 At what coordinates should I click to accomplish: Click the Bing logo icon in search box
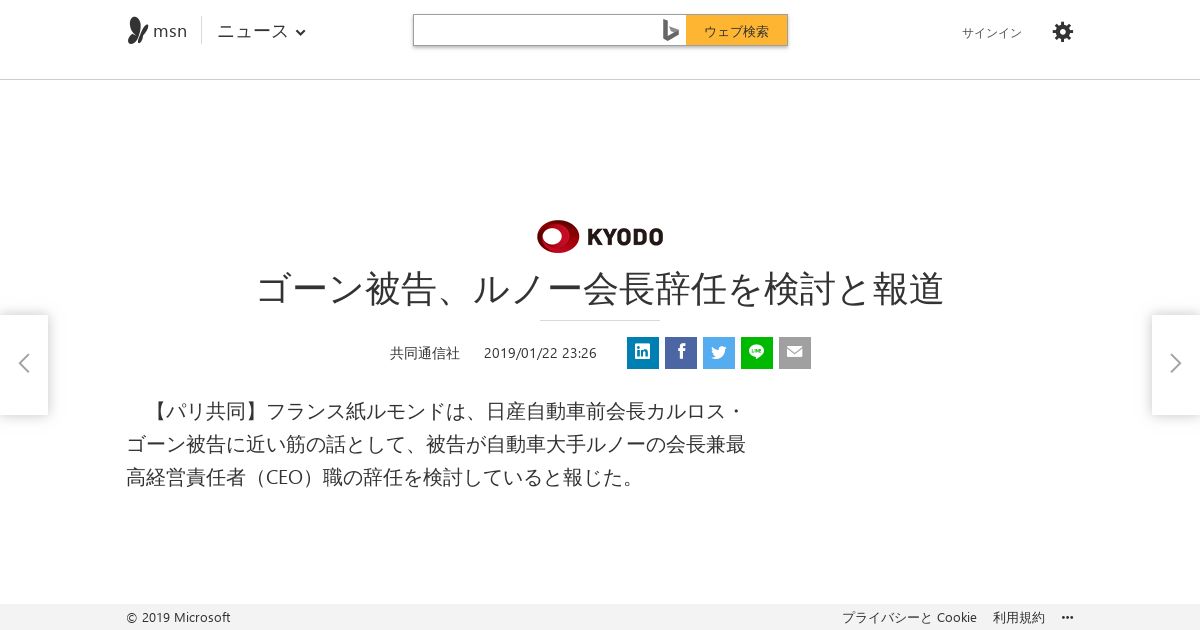[x=671, y=31]
